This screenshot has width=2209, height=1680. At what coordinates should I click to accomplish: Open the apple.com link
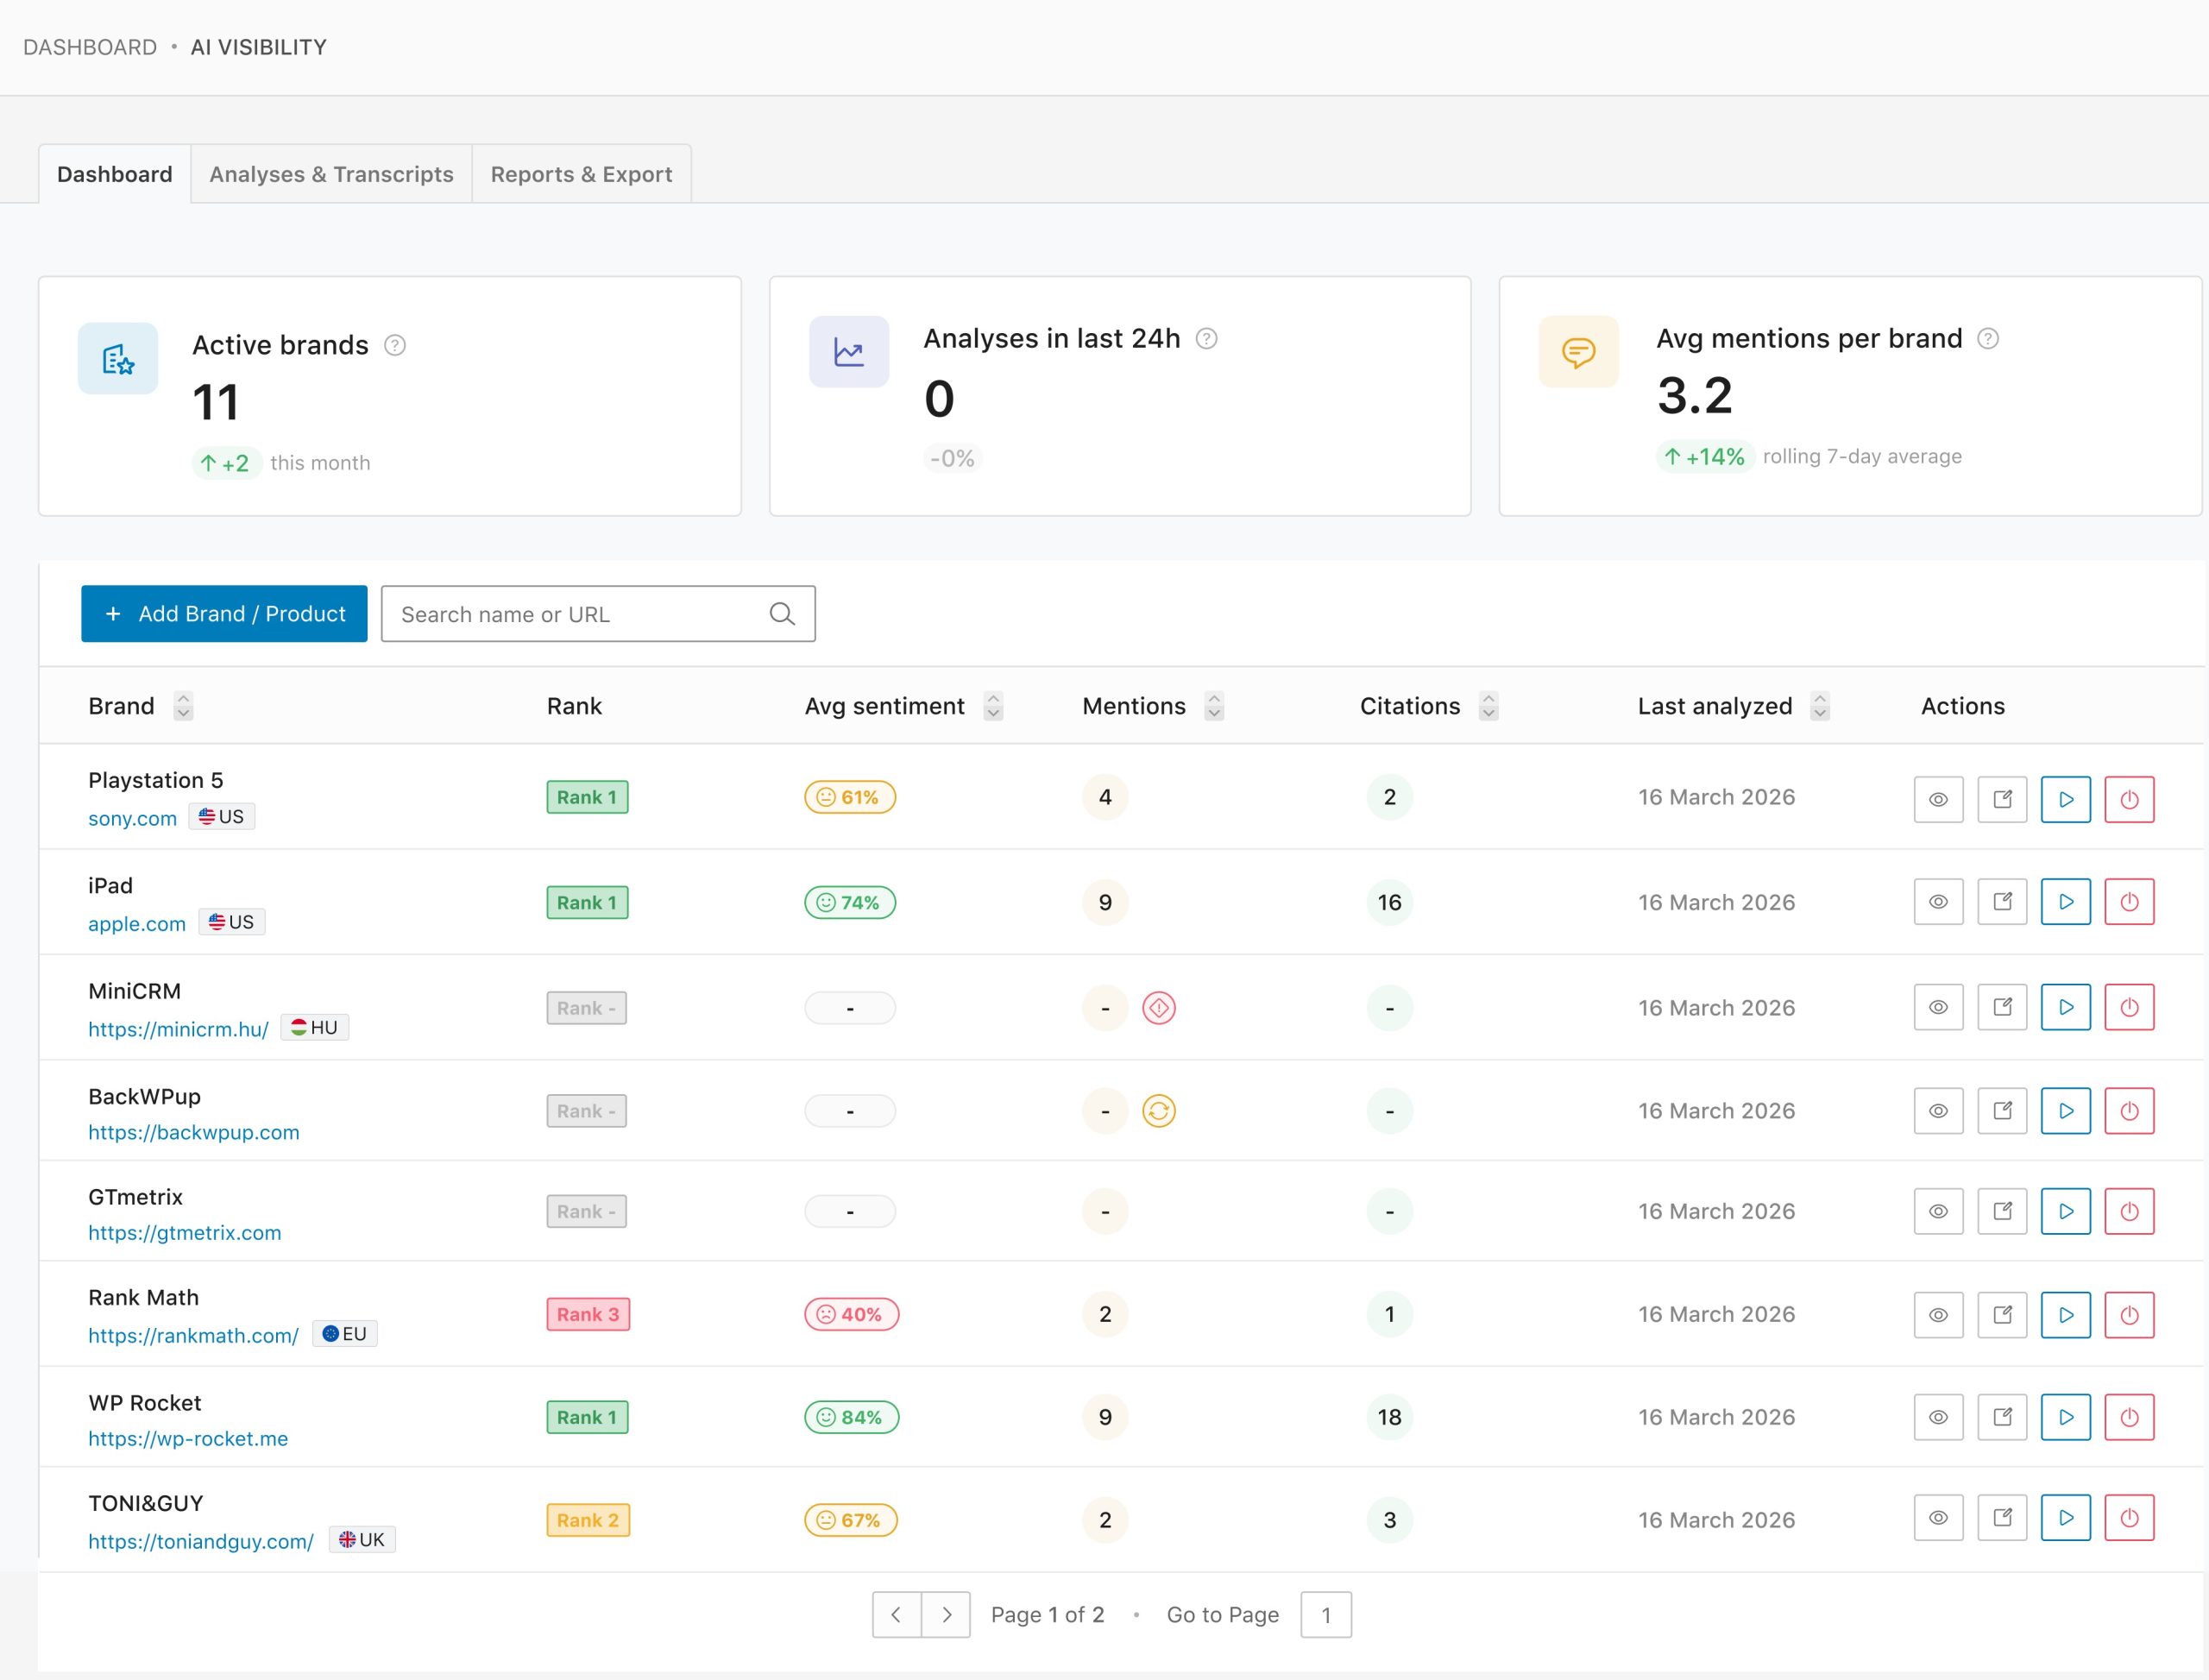pos(137,924)
